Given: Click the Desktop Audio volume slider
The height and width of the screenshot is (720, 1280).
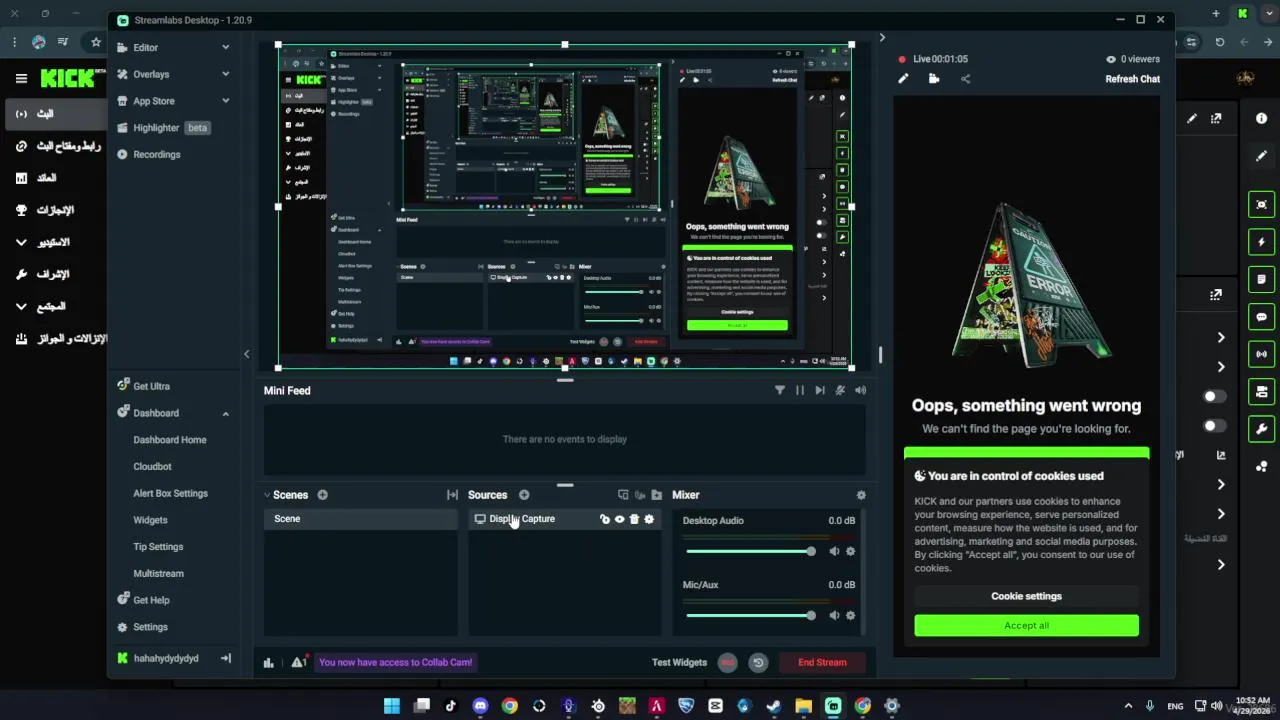Looking at the screenshot, I should pos(750,552).
